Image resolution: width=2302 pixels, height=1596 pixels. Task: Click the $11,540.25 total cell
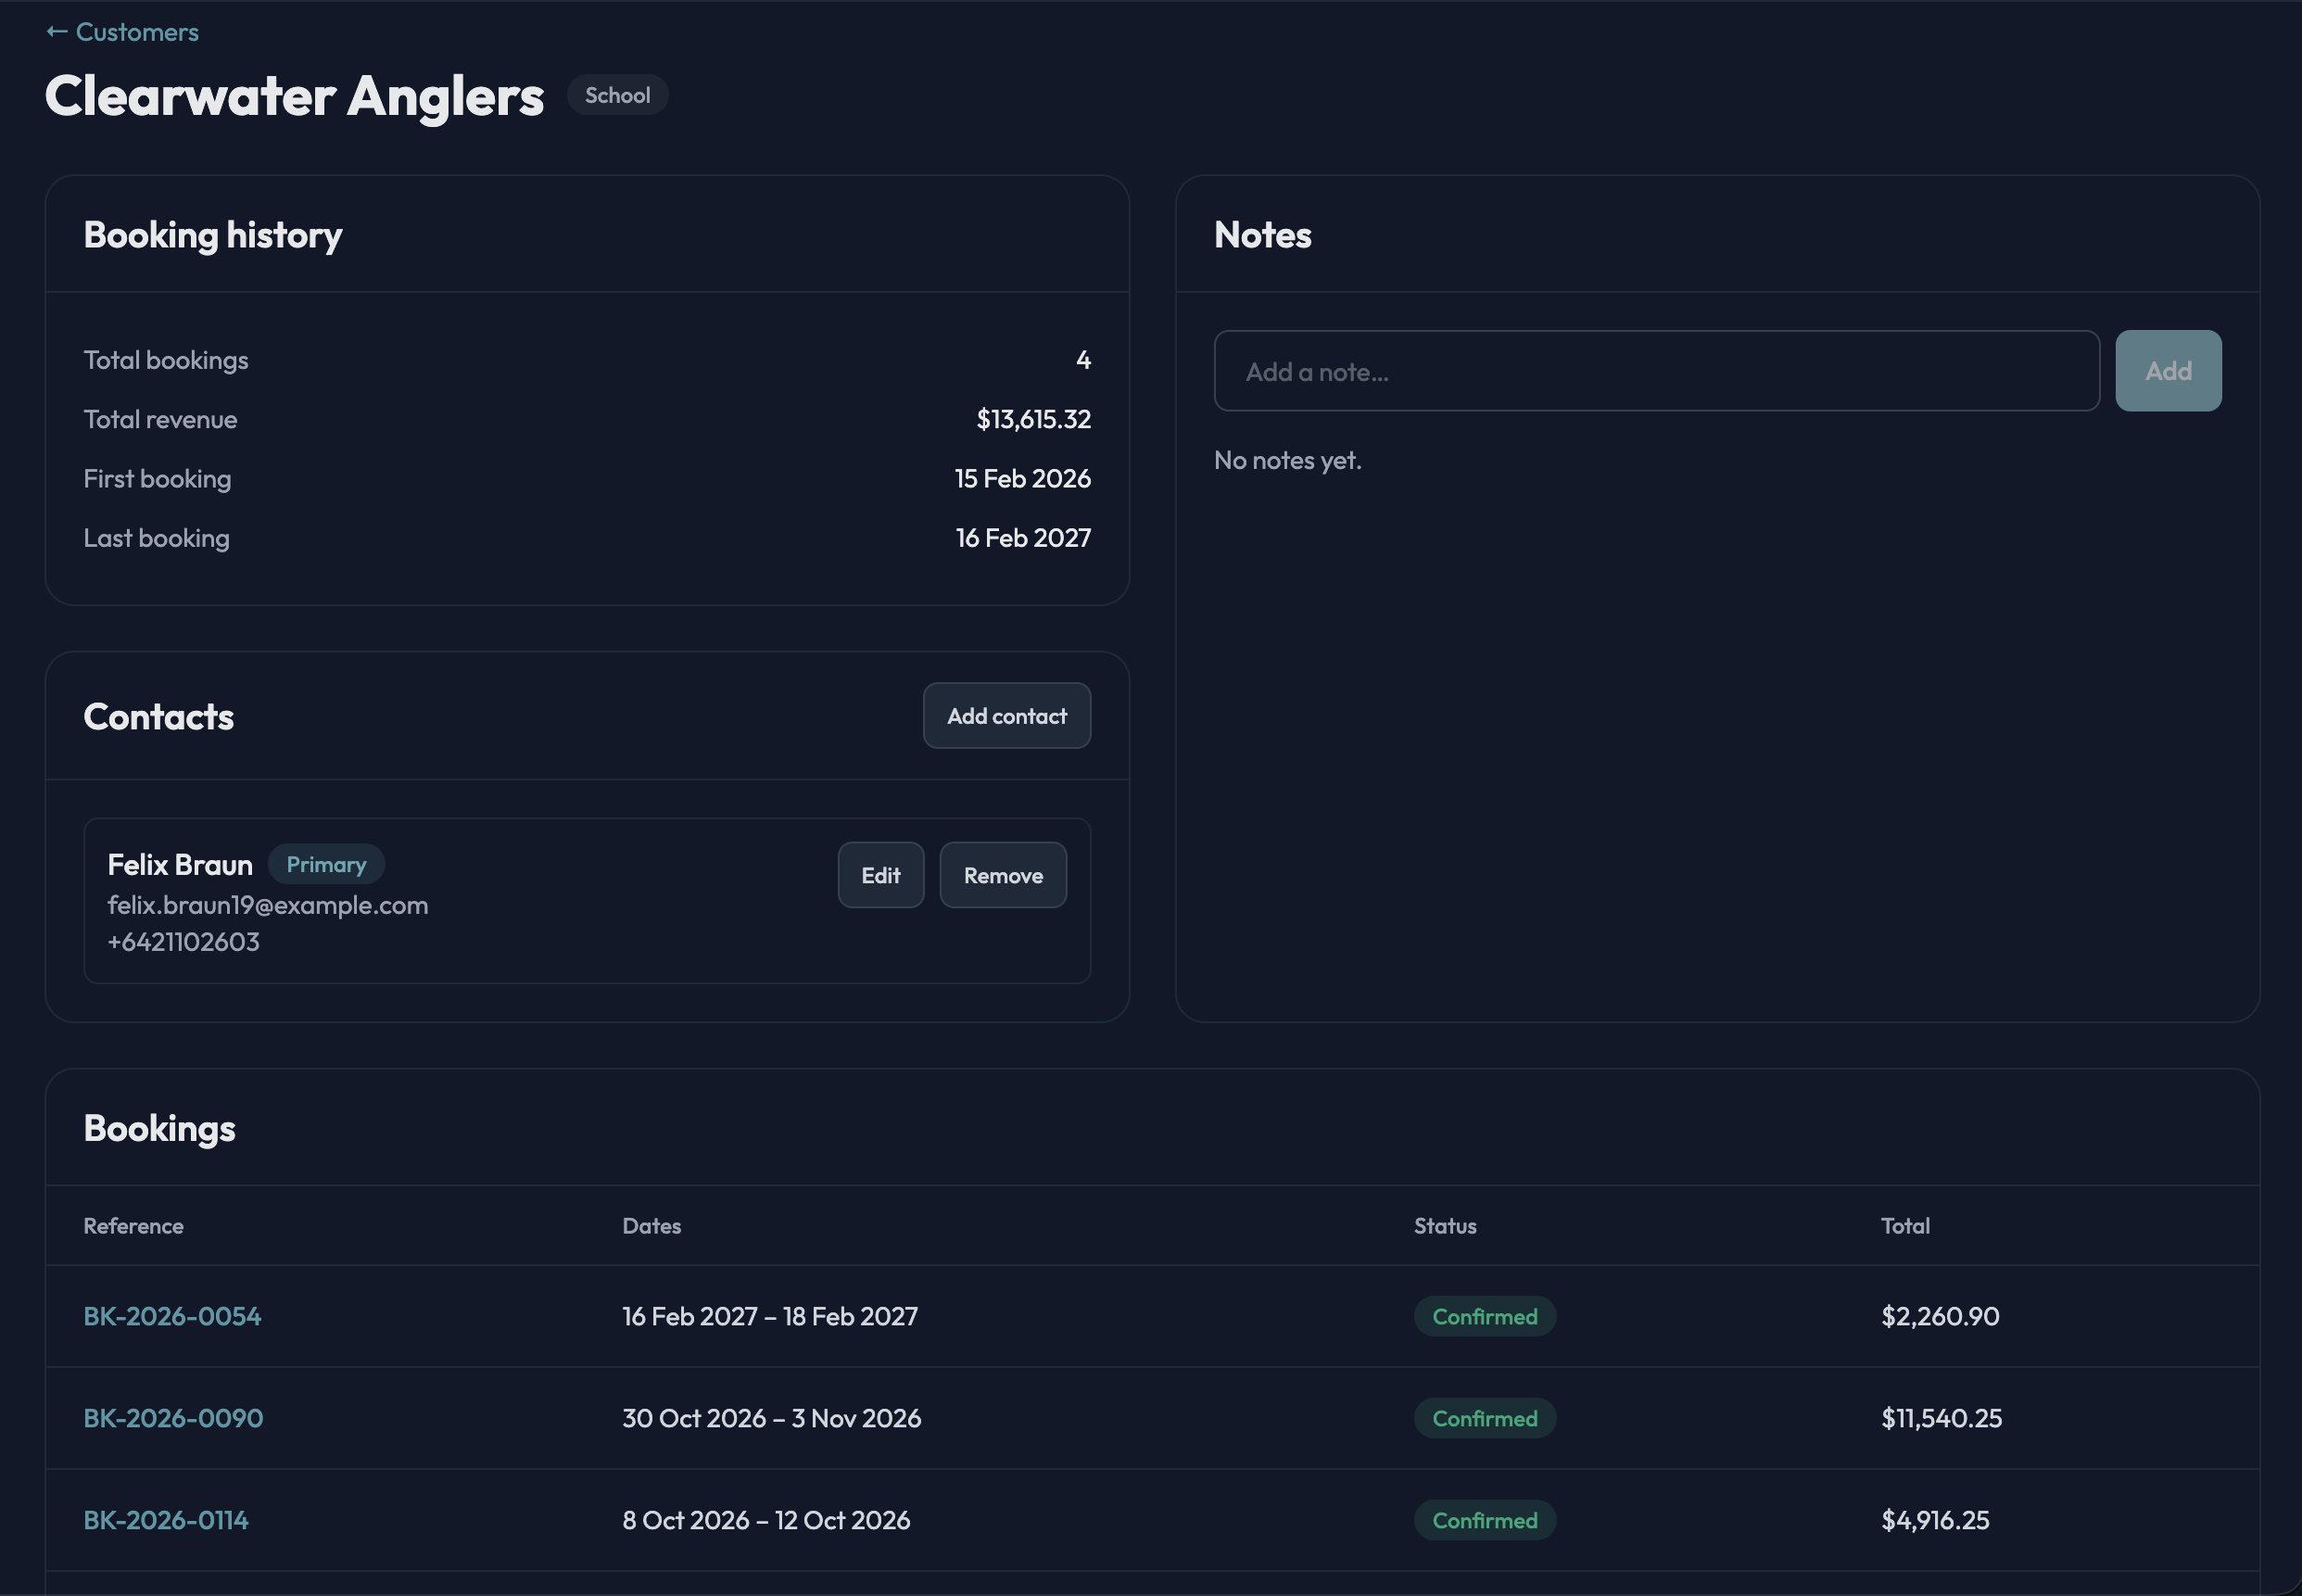click(1941, 1418)
